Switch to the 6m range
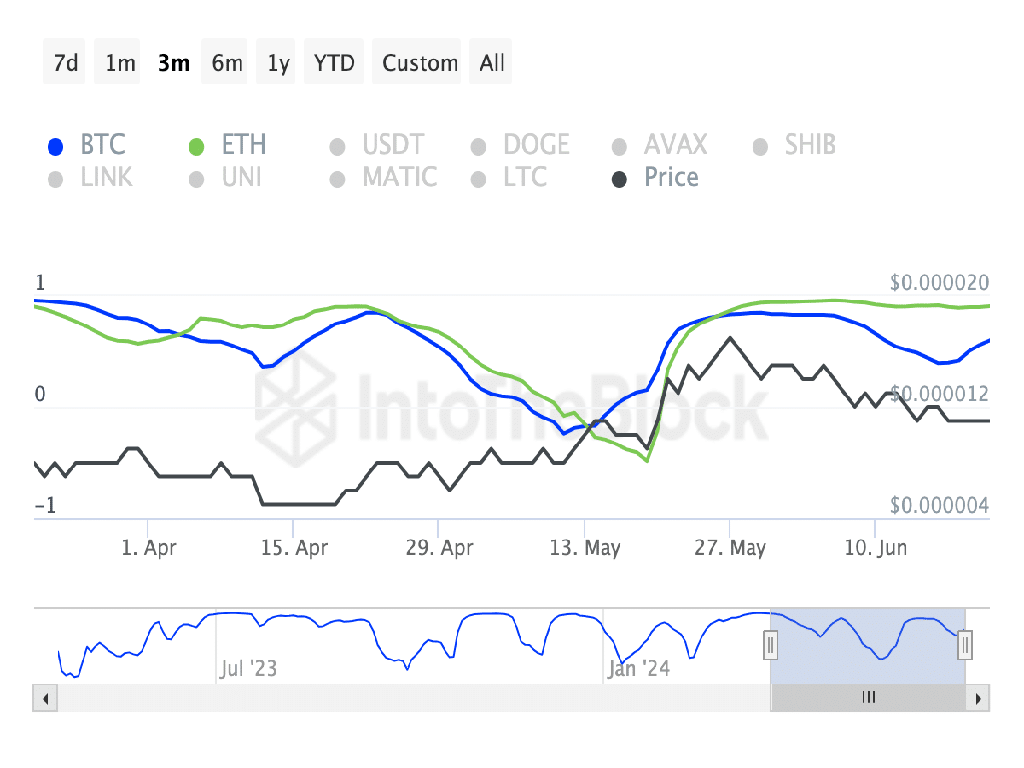The width and height of the screenshot is (1024, 768). pyautogui.click(x=227, y=63)
